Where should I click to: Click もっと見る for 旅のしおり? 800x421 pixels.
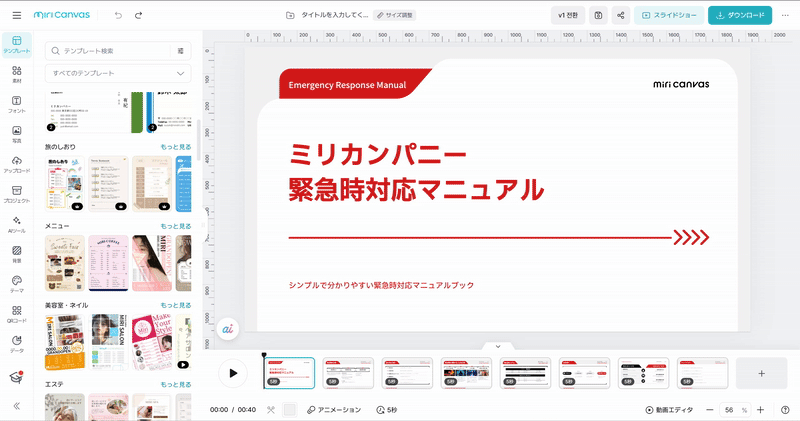(x=176, y=147)
